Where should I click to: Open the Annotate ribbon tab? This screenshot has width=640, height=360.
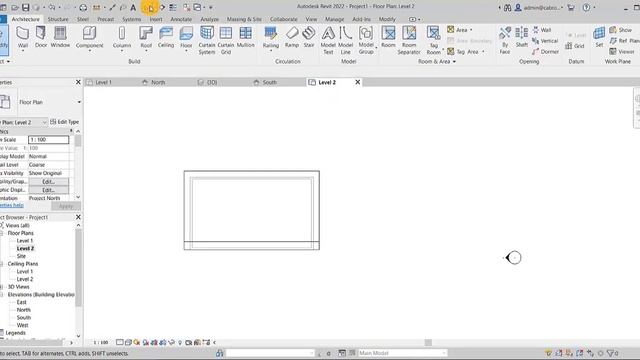pos(181,19)
